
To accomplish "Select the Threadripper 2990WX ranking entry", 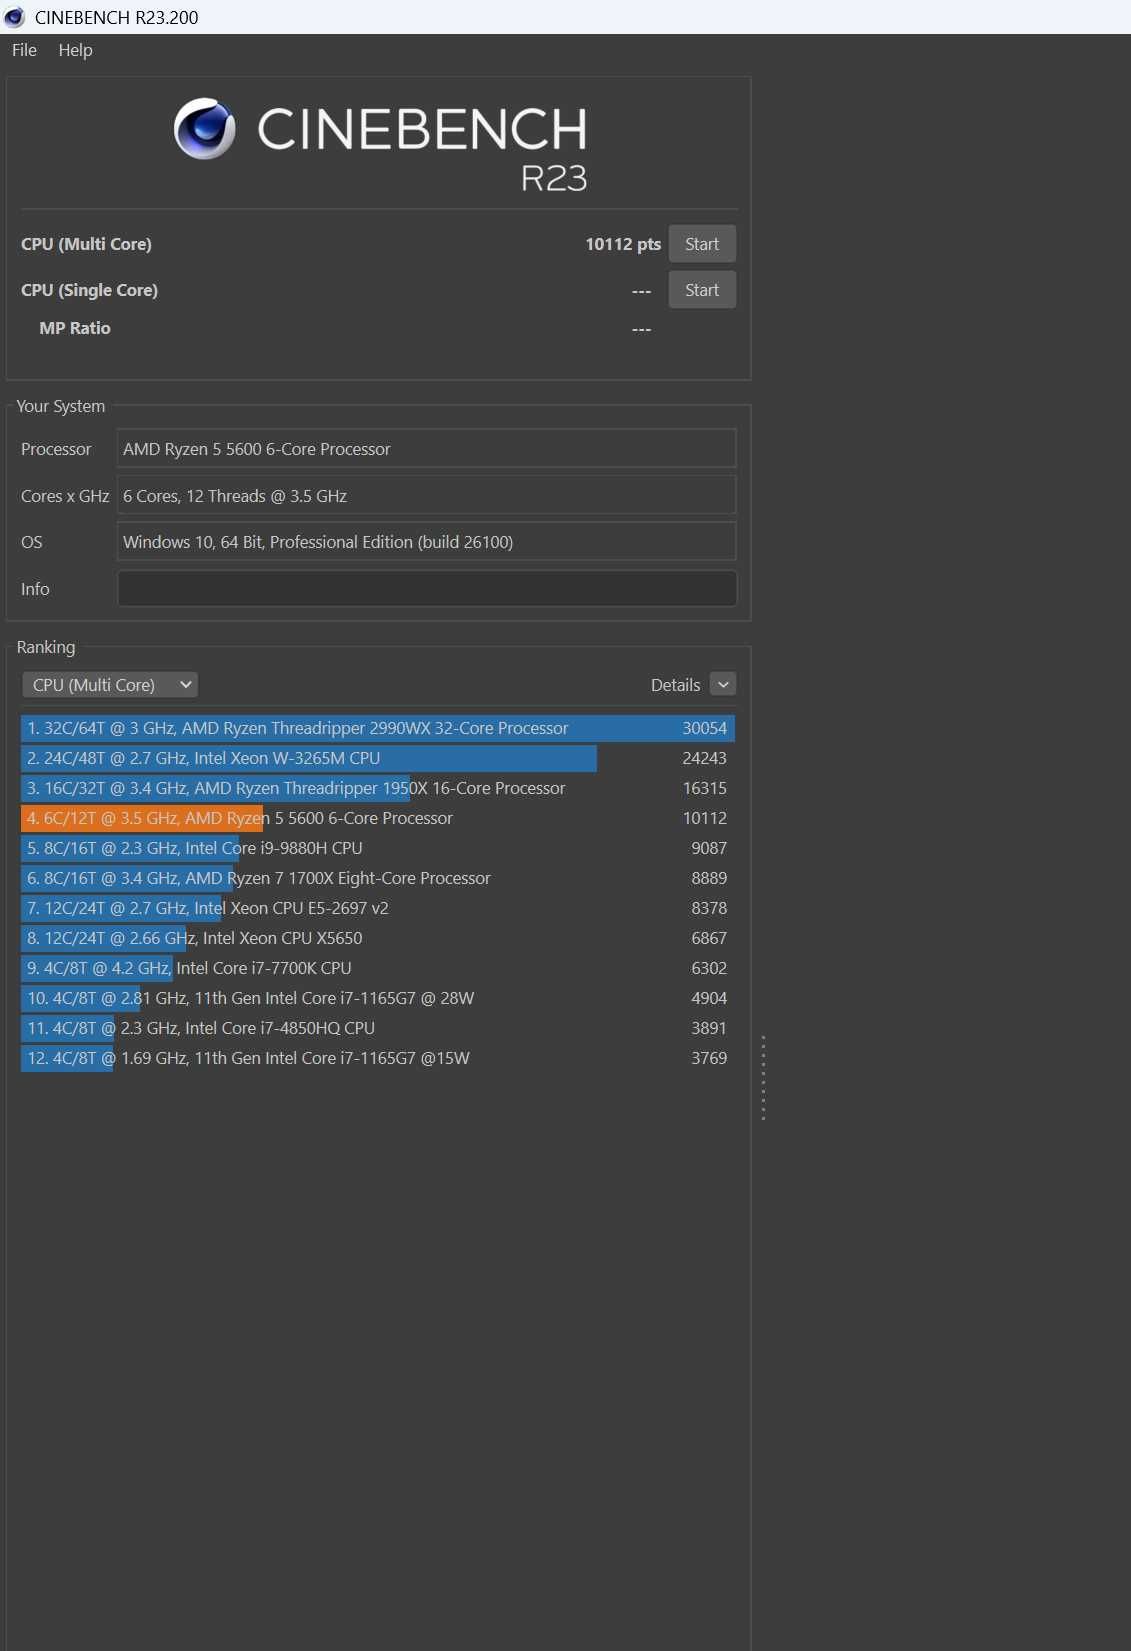I will tap(378, 728).
